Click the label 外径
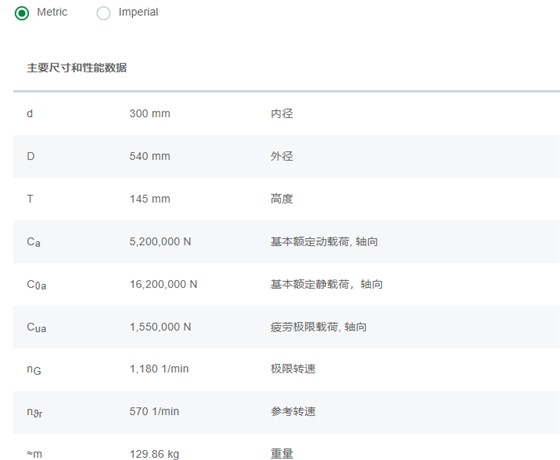560x460 pixels. 282,156
